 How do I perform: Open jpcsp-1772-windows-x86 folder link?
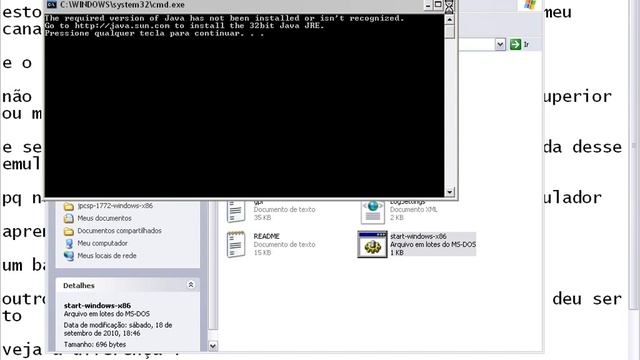(x=115, y=206)
